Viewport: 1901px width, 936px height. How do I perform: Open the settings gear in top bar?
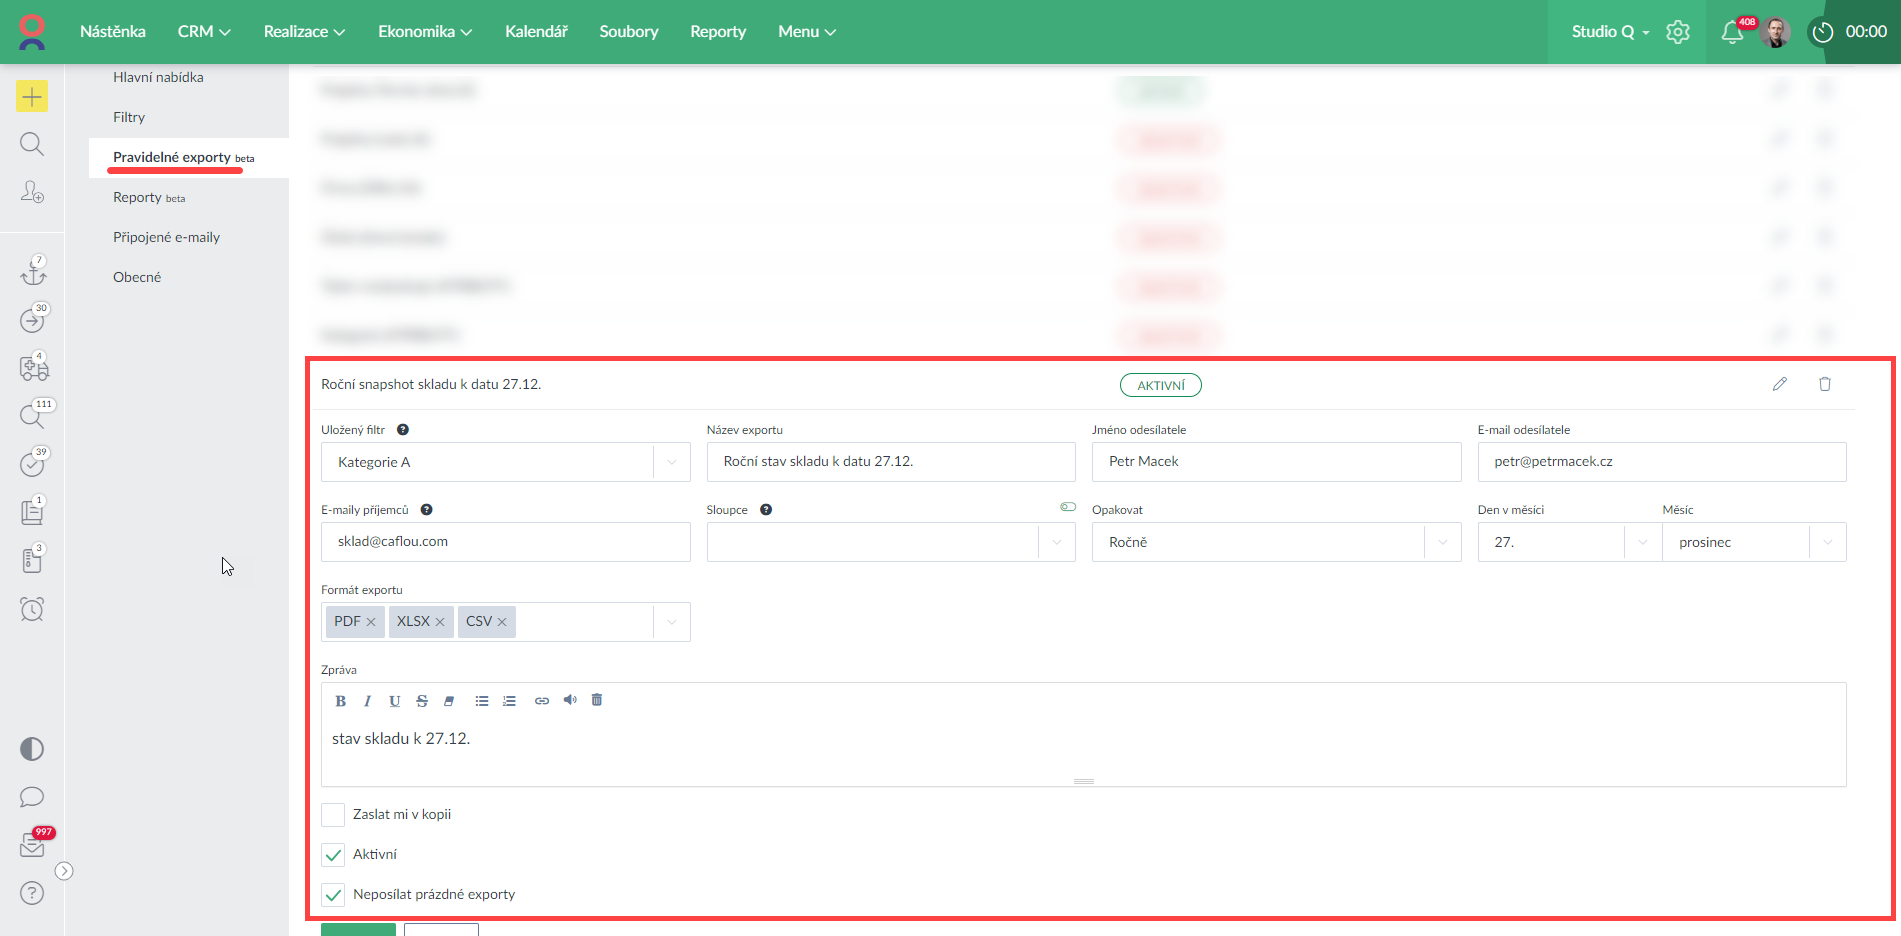[x=1678, y=32]
